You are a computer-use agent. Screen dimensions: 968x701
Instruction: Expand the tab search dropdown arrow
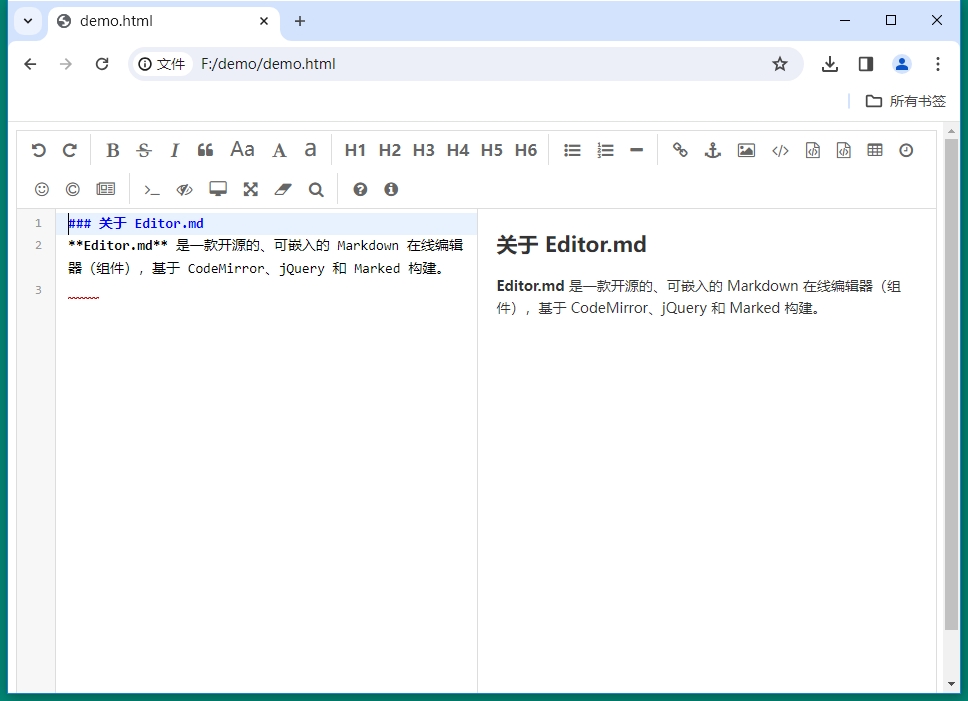click(x=28, y=21)
